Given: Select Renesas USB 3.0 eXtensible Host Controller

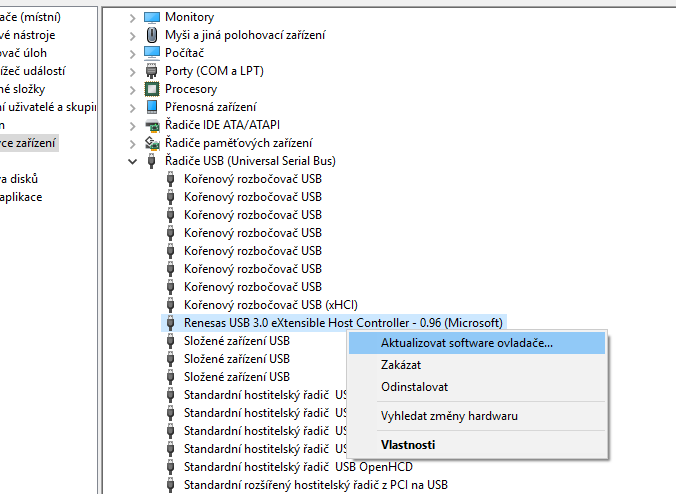Looking at the screenshot, I should point(343,323).
